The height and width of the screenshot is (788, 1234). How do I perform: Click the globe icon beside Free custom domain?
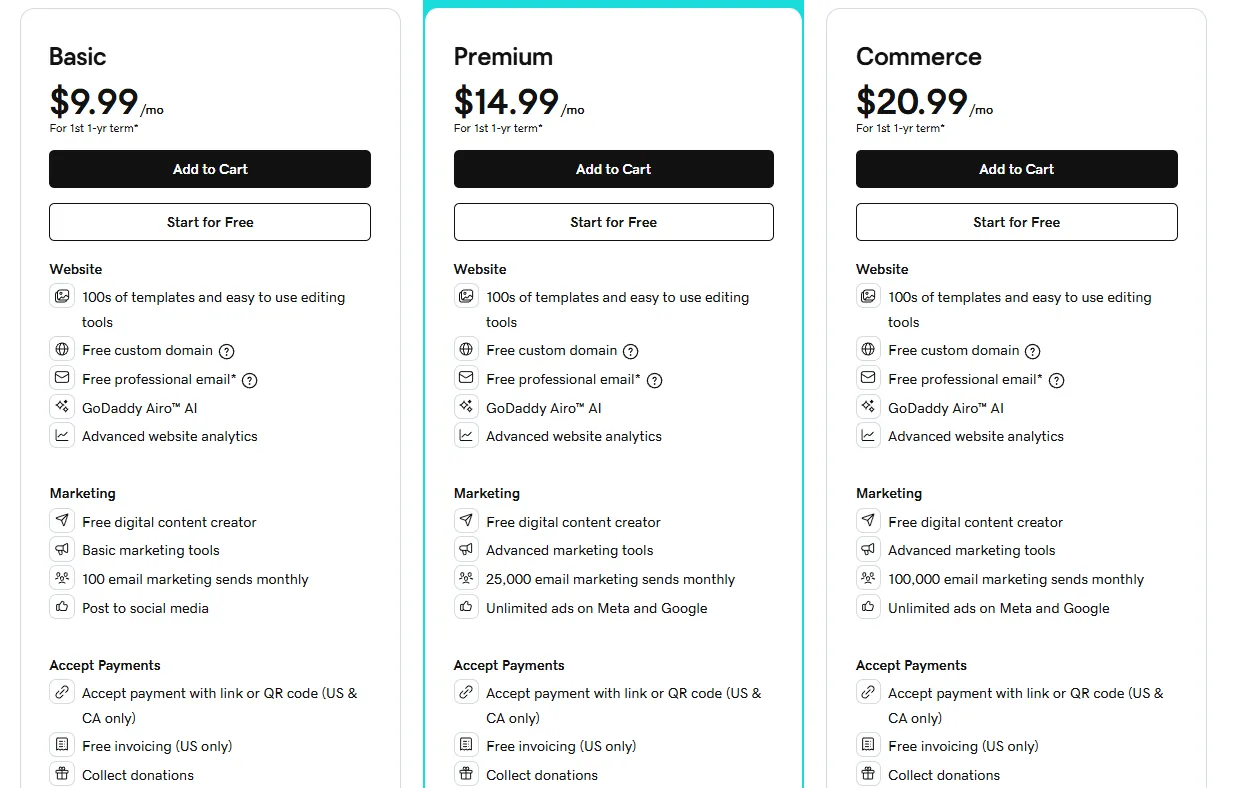pyautogui.click(x=62, y=351)
